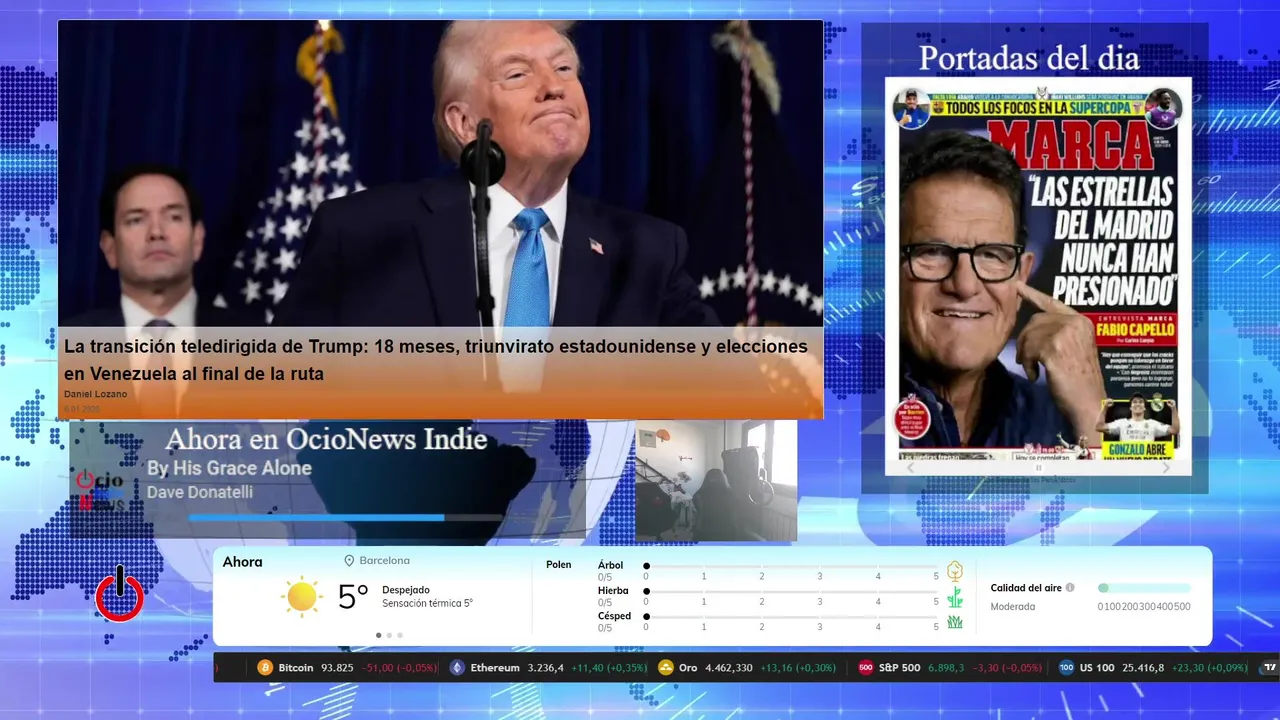Click the 'Portadas del dia' title
Image resolution: width=1280 pixels, height=720 pixels.
pyautogui.click(x=1029, y=58)
